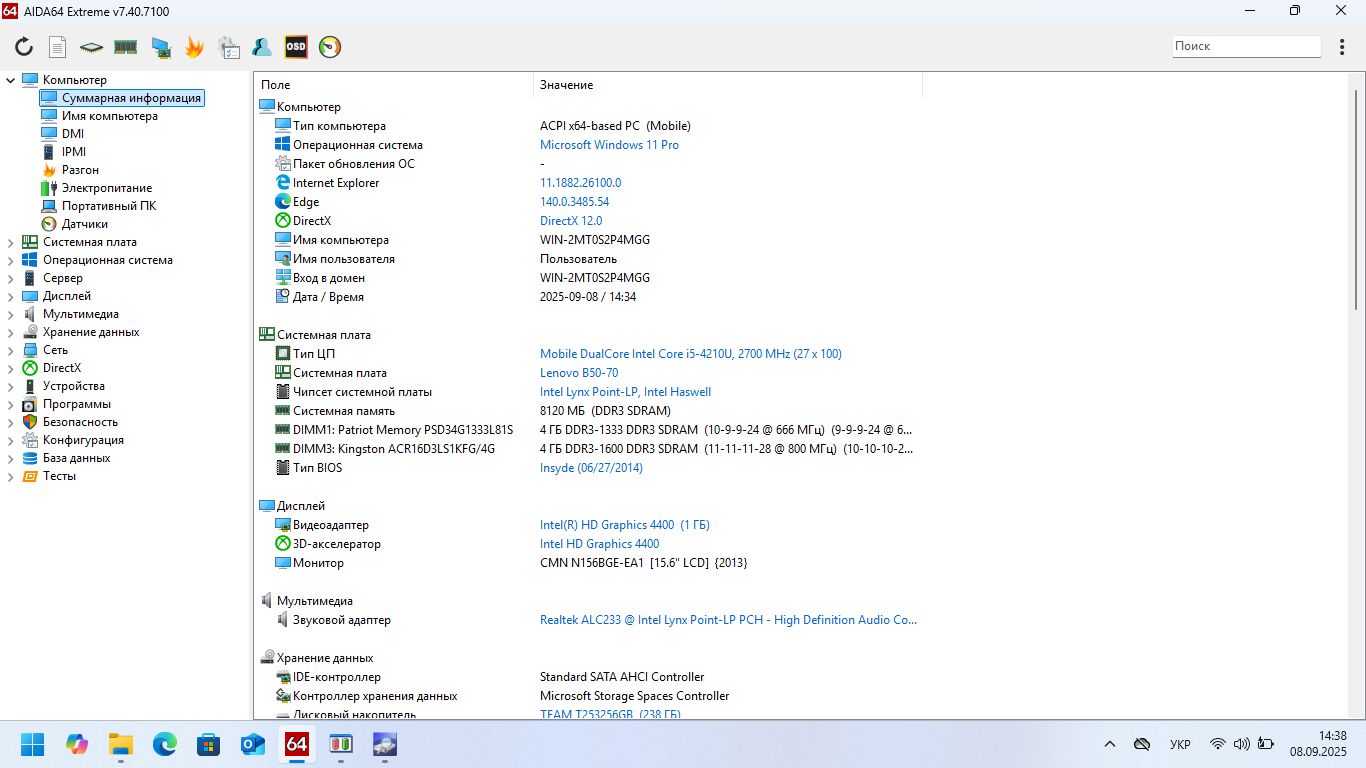Open the Mobile DualCore Intel Core i5-4210U link
This screenshot has width=1366, height=768.
tap(691, 354)
